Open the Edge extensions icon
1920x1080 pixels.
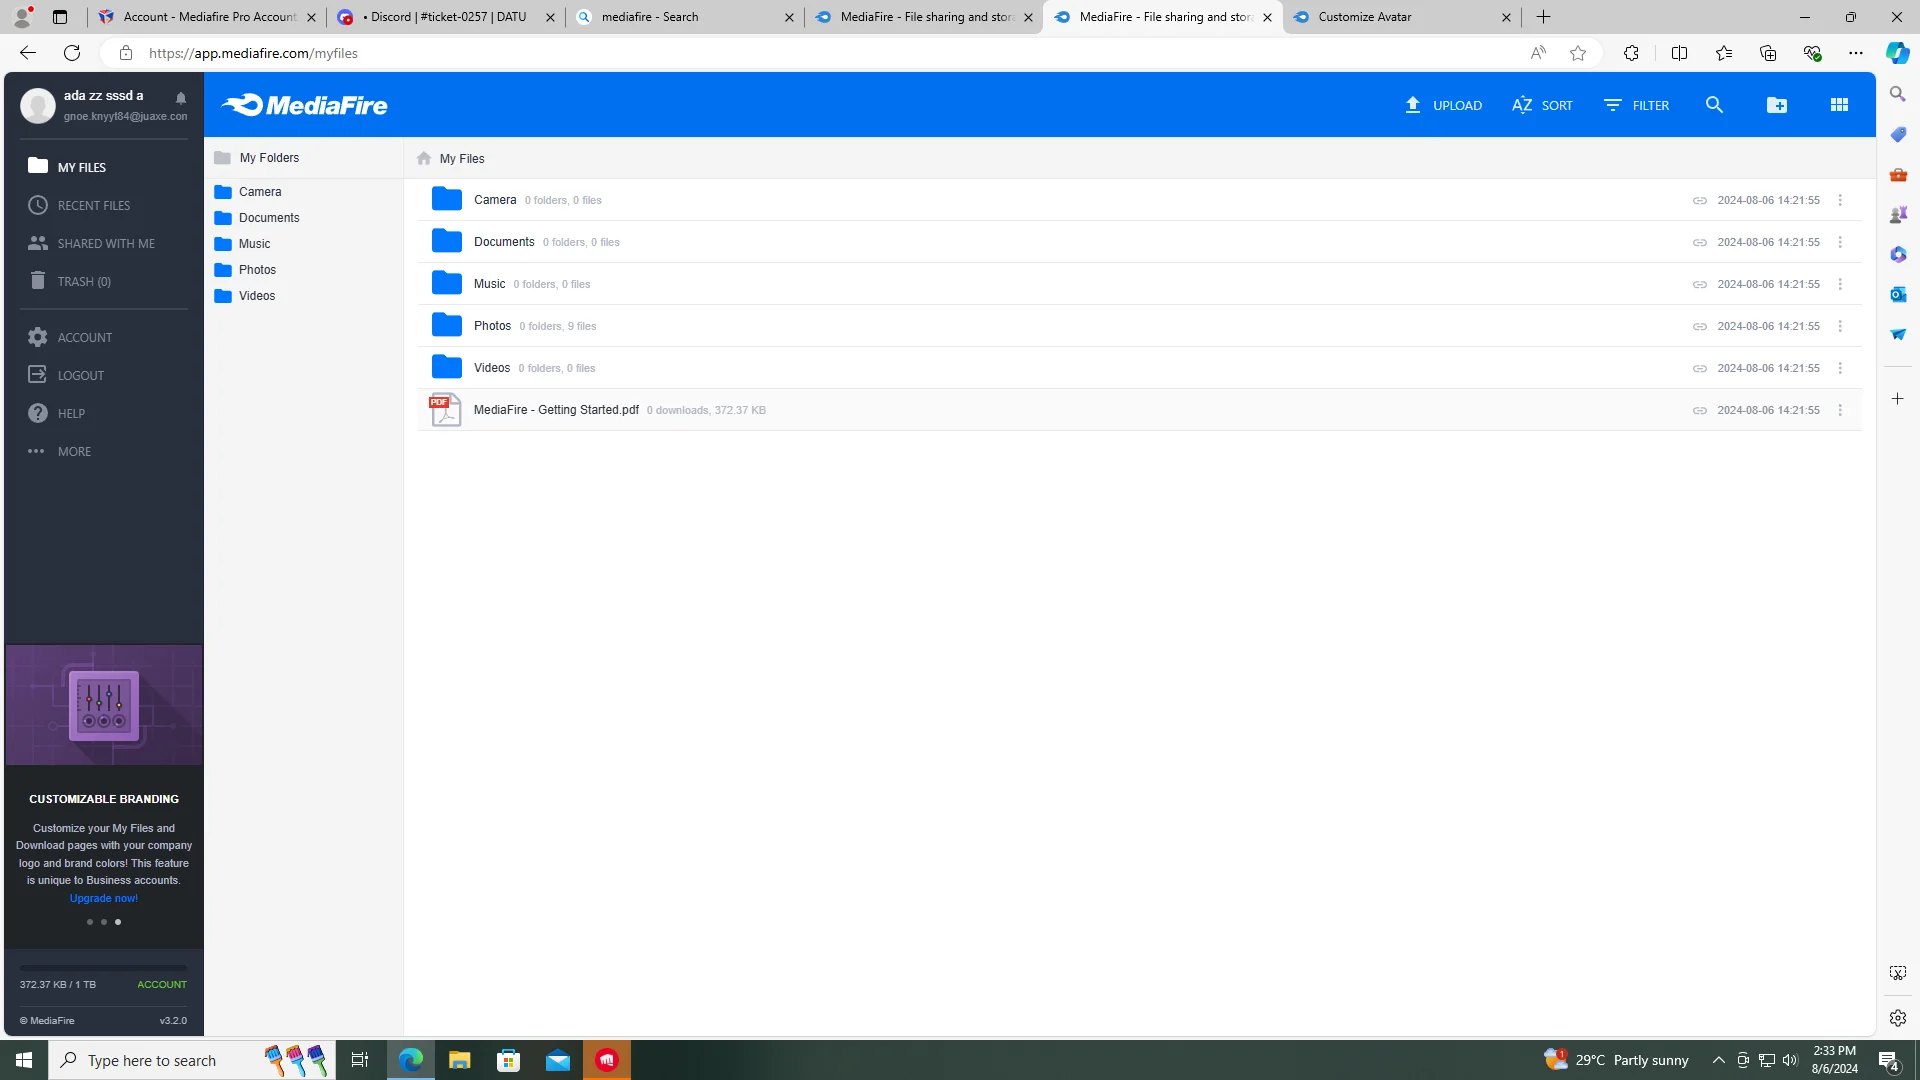tap(1631, 53)
